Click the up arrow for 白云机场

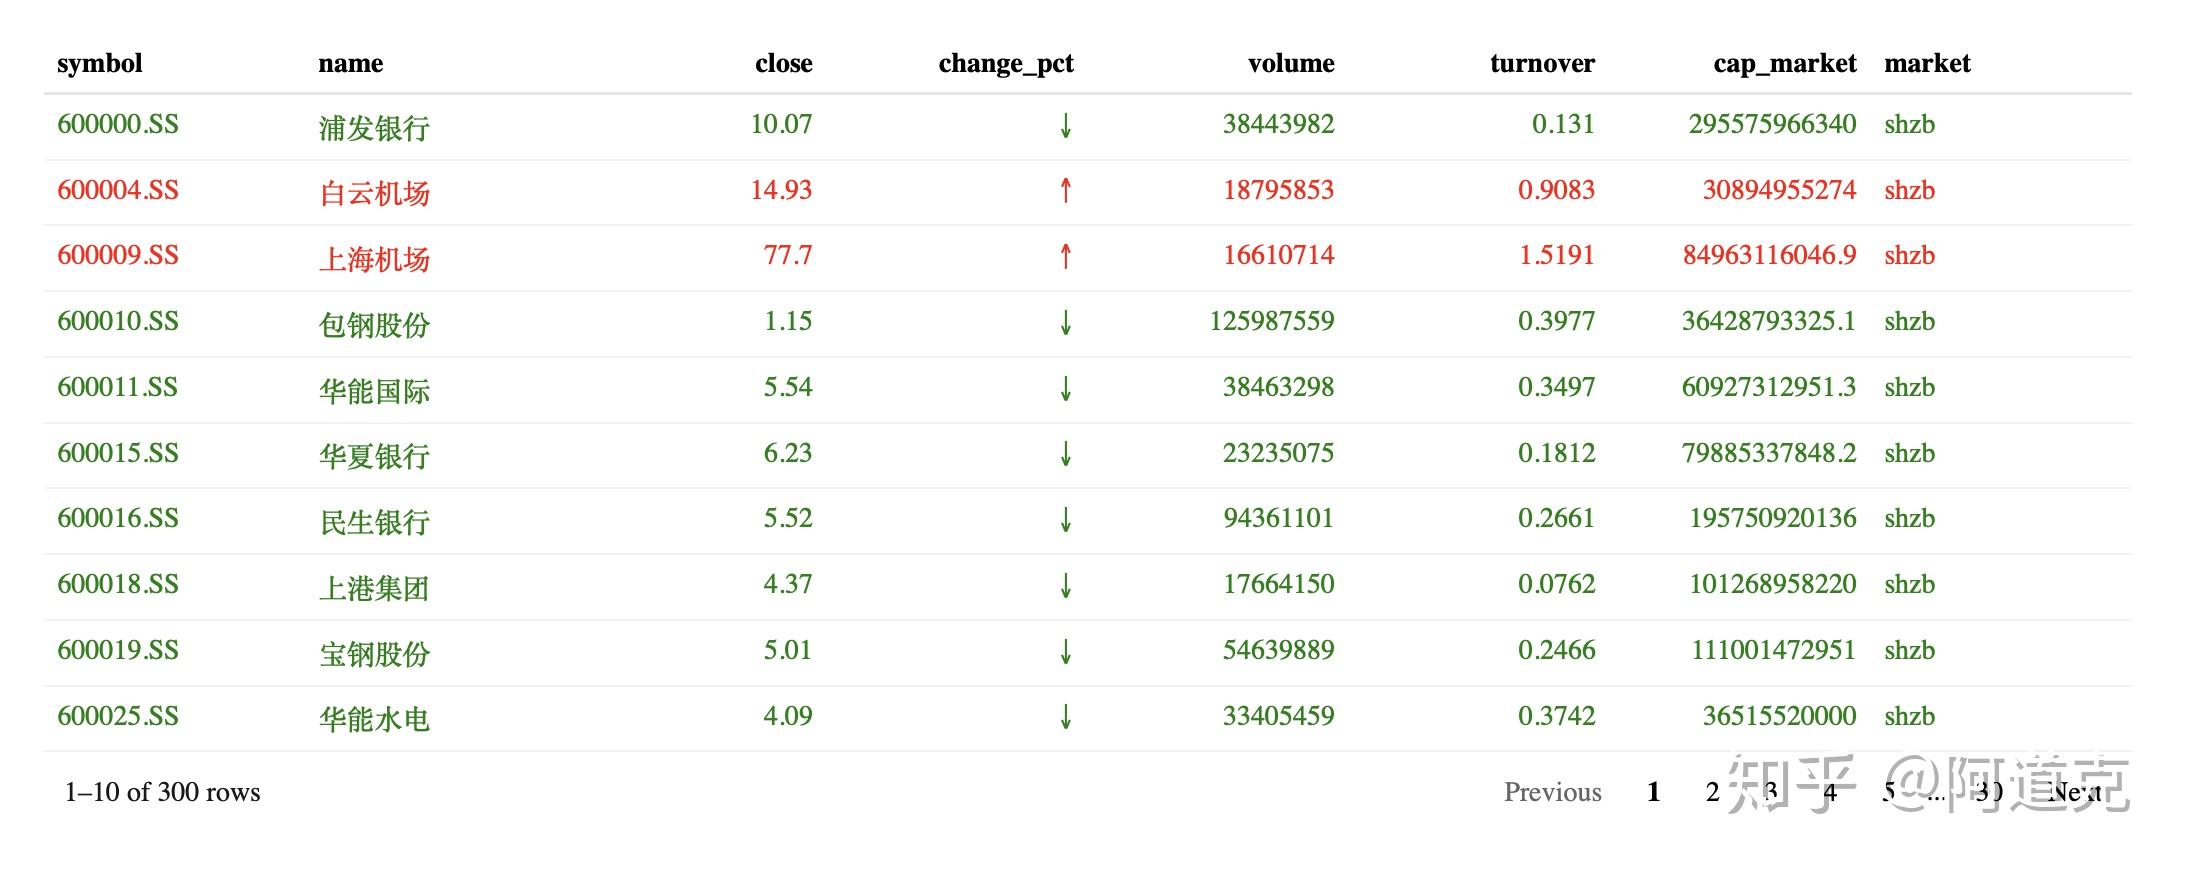coord(1065,190)
